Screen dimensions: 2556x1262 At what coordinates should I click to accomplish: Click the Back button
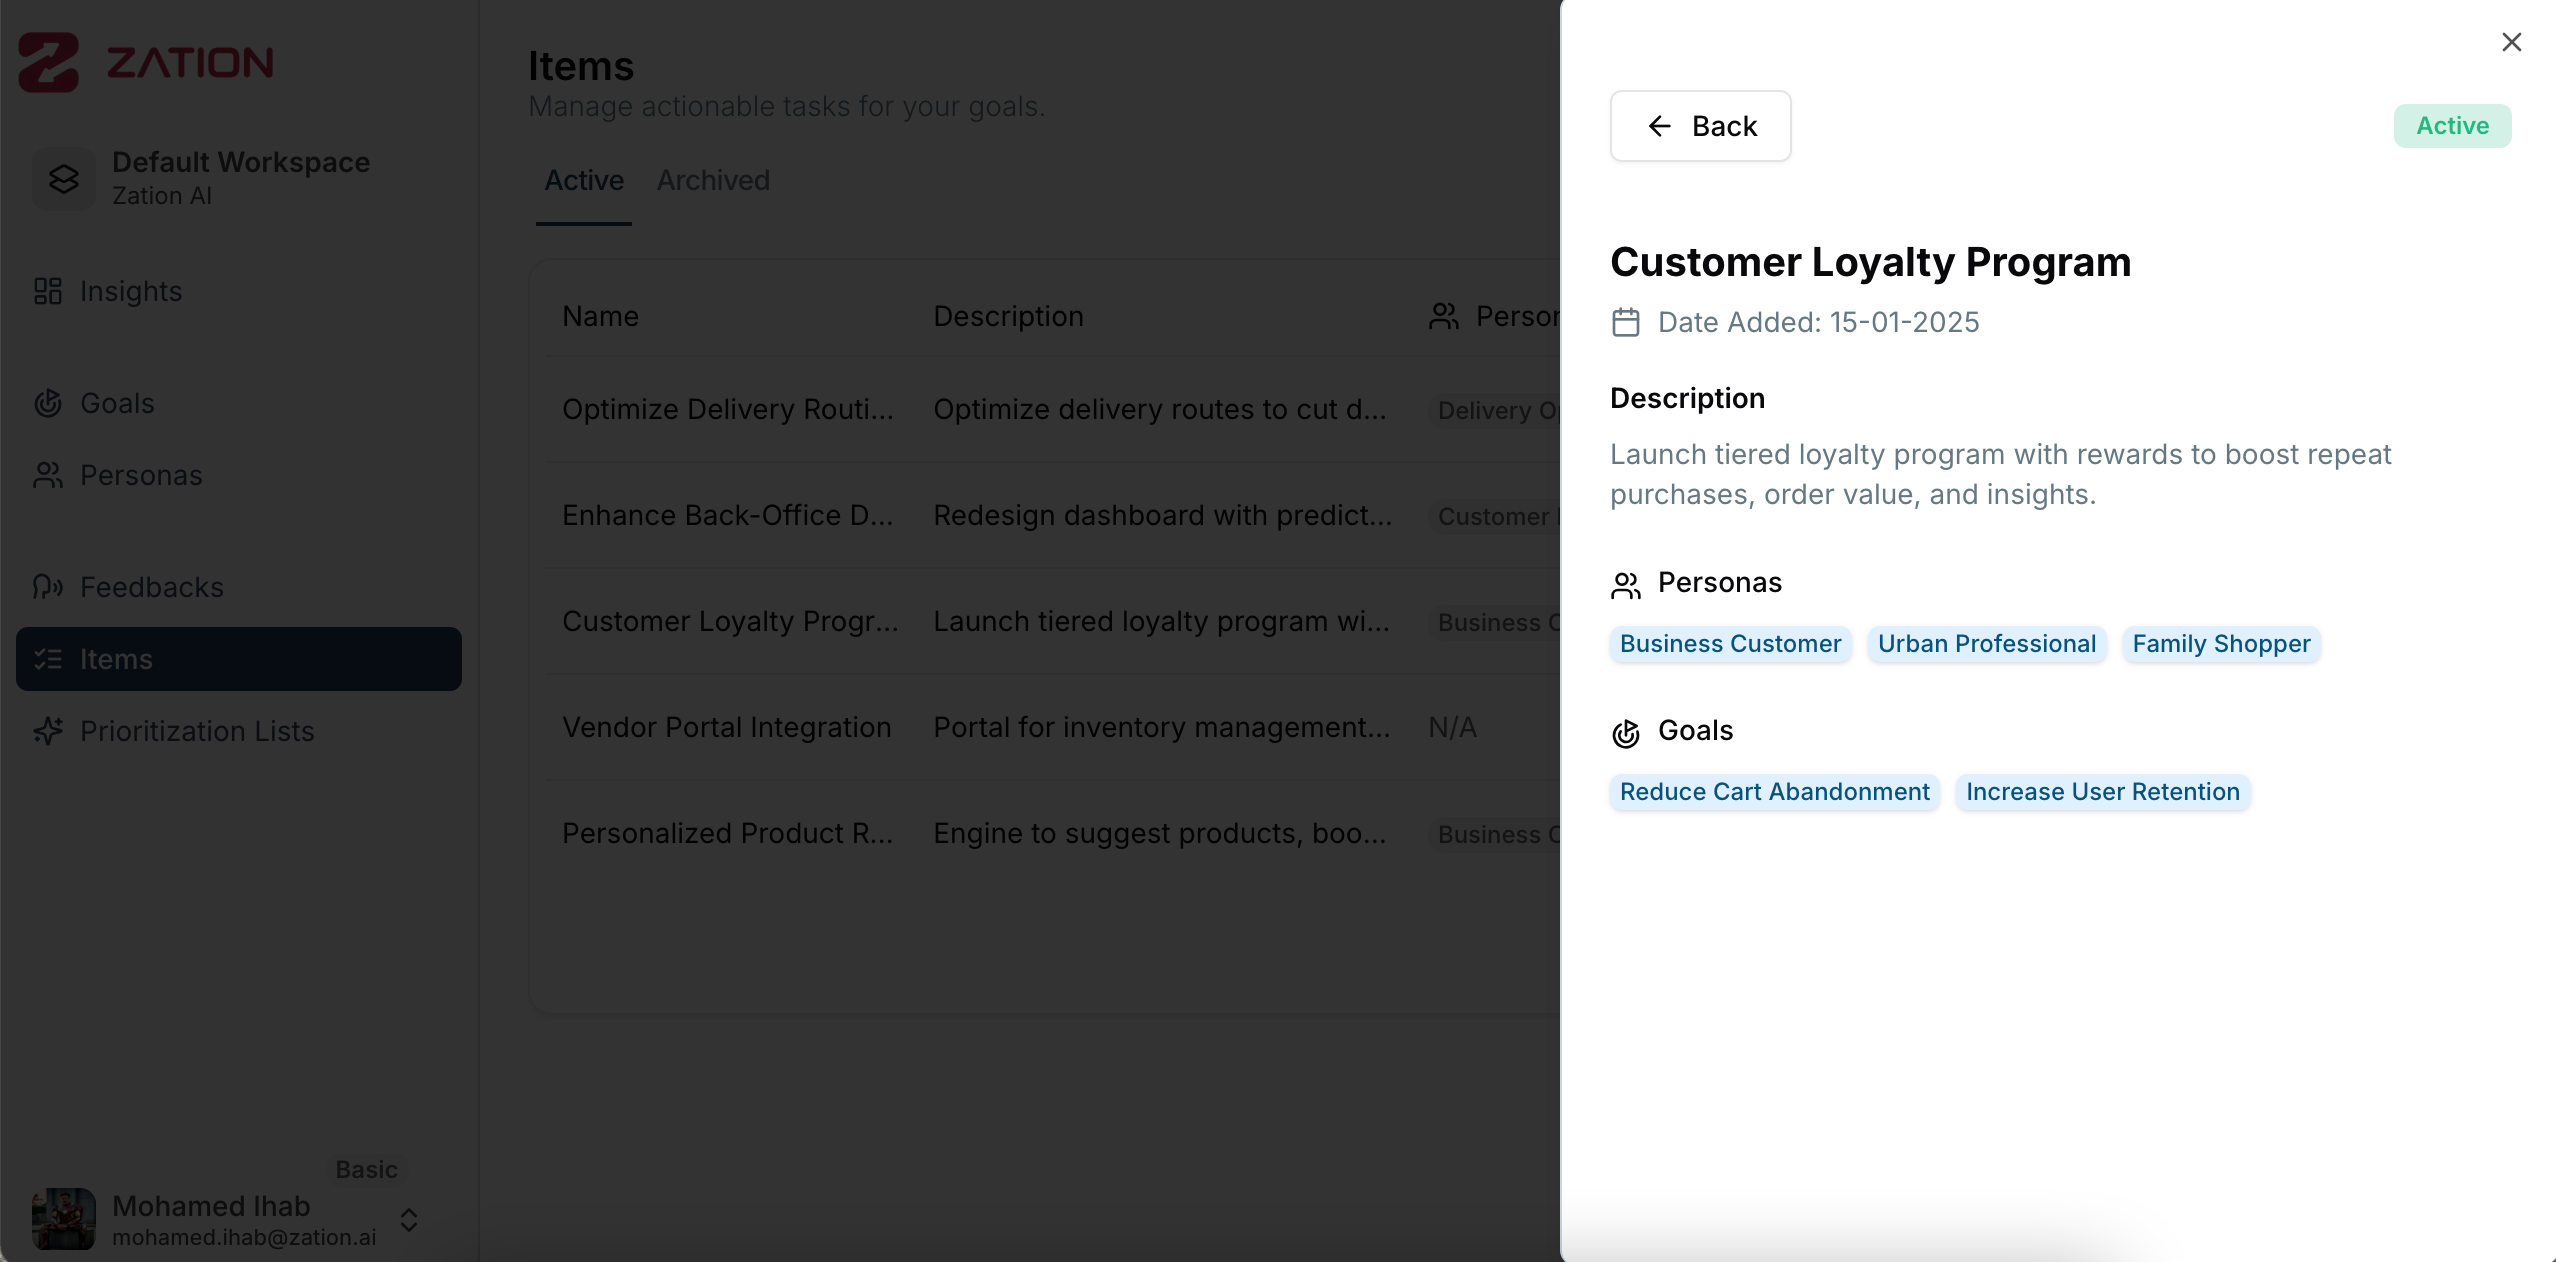[x=1700, y=126]
